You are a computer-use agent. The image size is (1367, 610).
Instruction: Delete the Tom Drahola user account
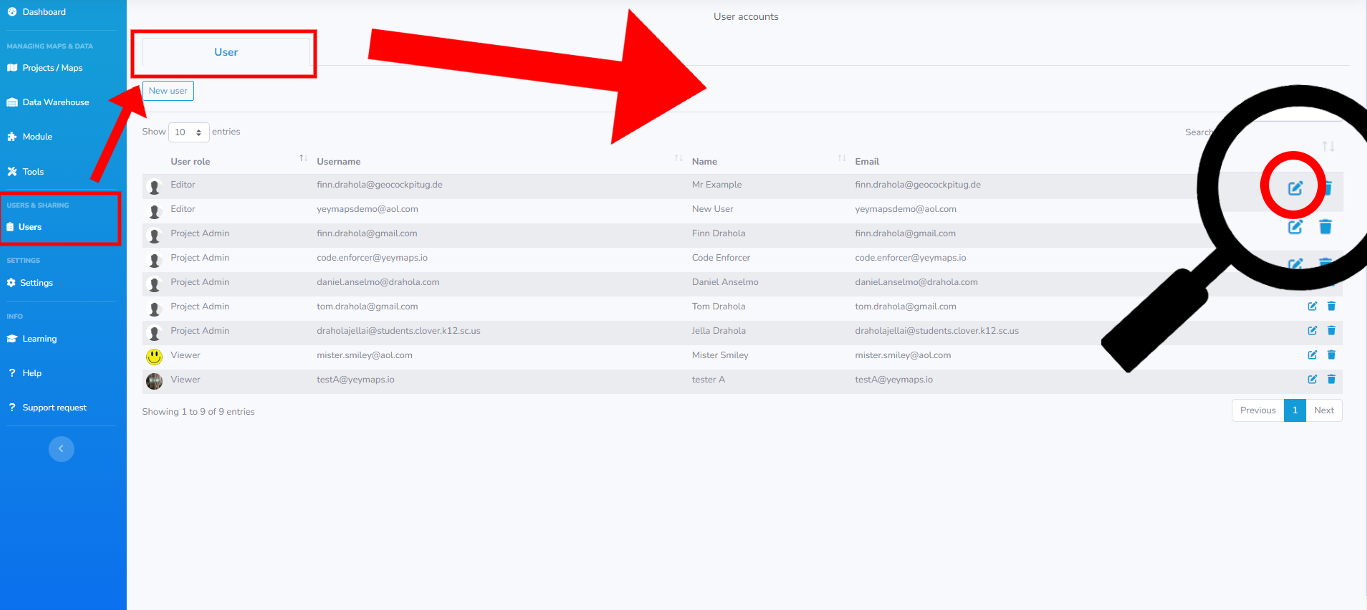[x=1331, y=307]
